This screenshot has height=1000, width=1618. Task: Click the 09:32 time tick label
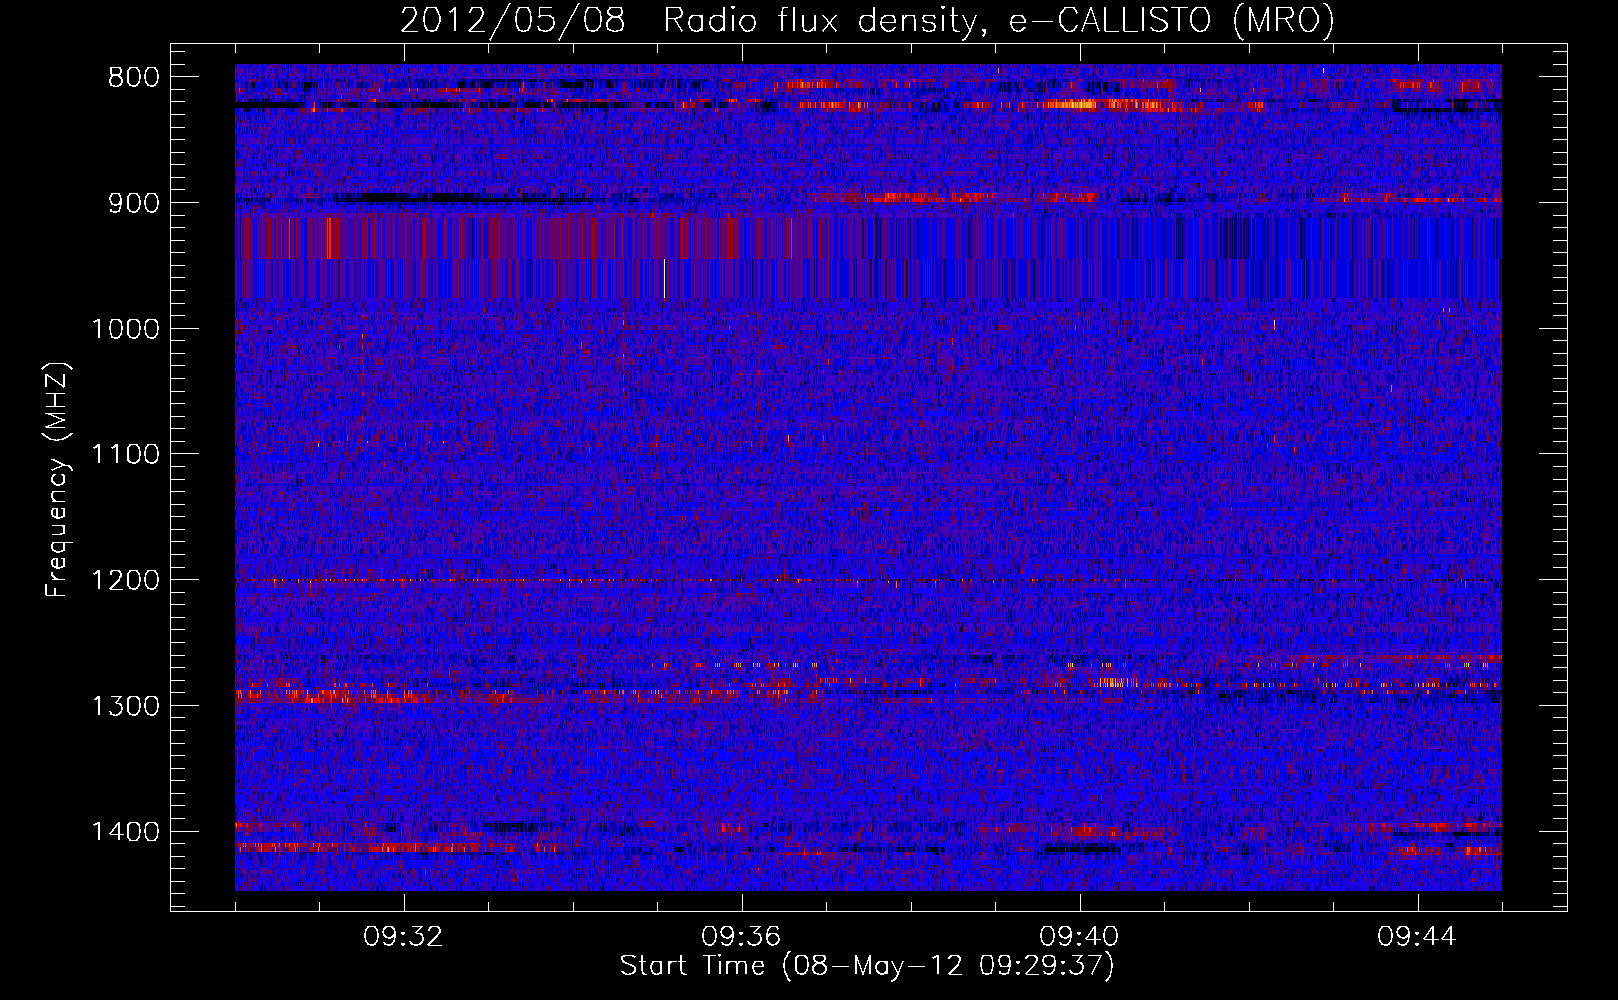(x=403, y=937)
